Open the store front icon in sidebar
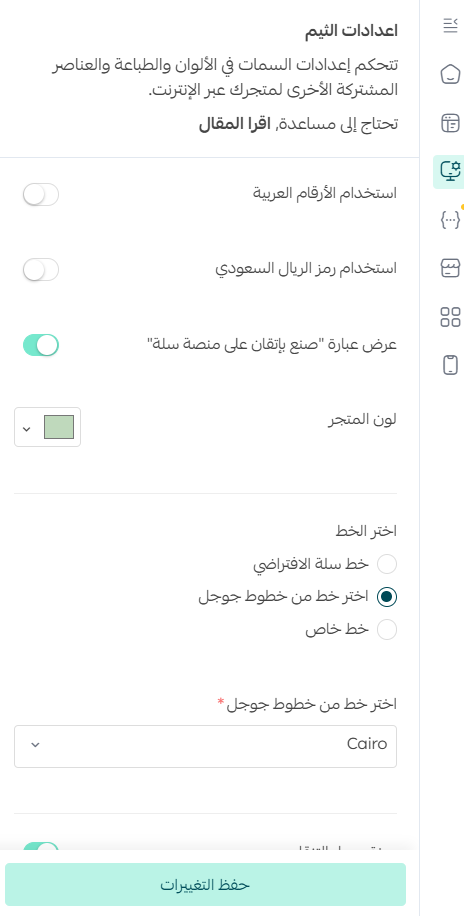464x916 pixels. coord(450,268)
